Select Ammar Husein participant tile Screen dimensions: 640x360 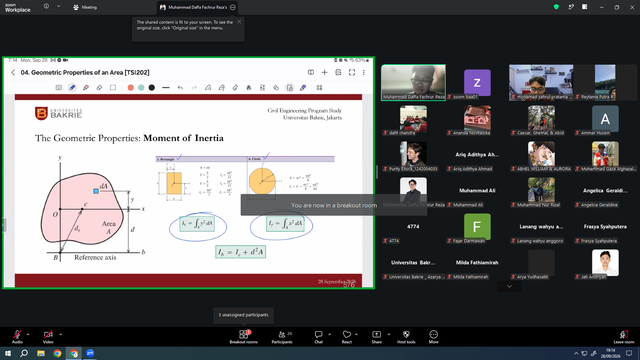pos(605,119)
